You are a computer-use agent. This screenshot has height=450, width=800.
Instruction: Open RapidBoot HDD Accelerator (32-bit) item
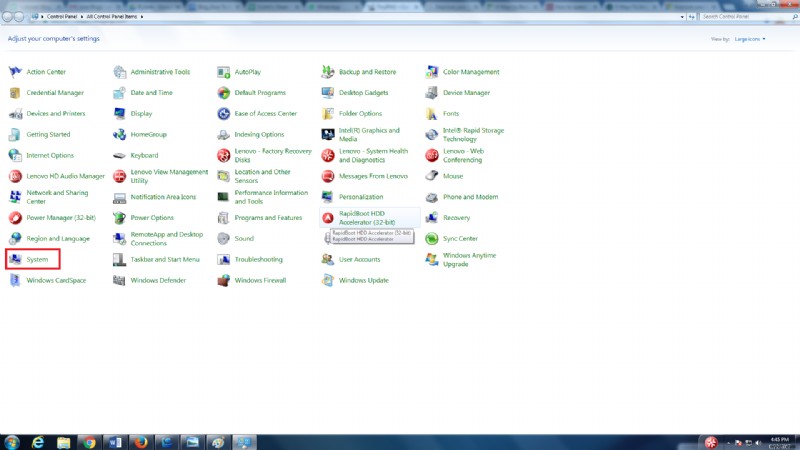click(370, 218)
